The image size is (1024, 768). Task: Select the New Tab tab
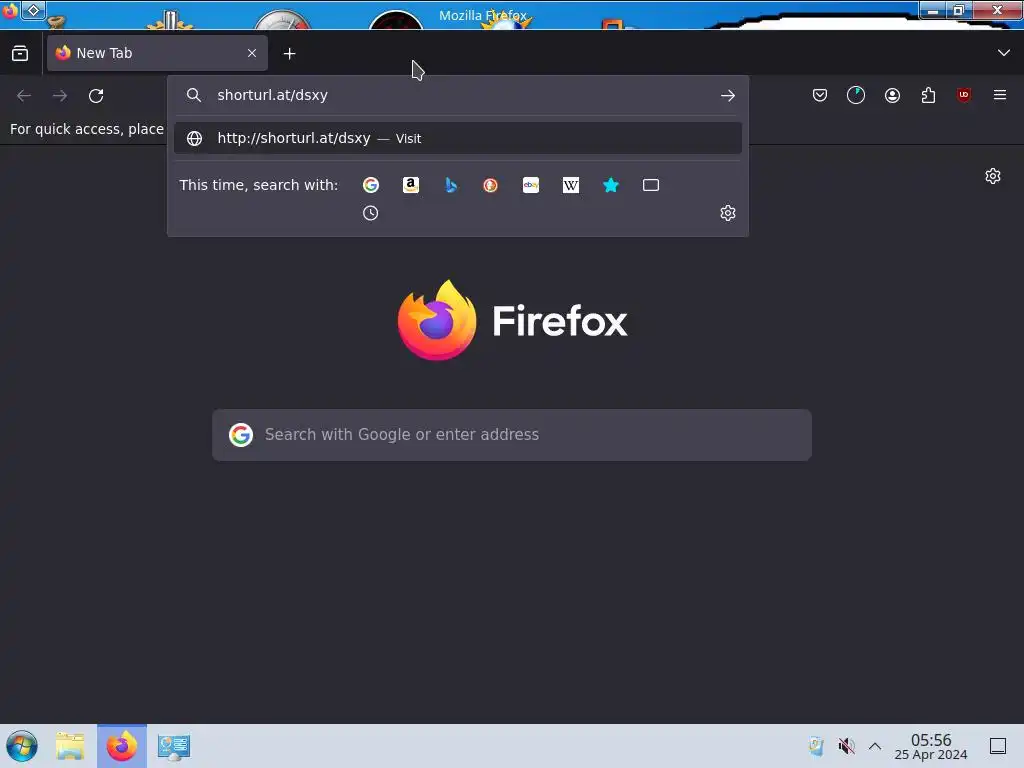pos(157,53)
